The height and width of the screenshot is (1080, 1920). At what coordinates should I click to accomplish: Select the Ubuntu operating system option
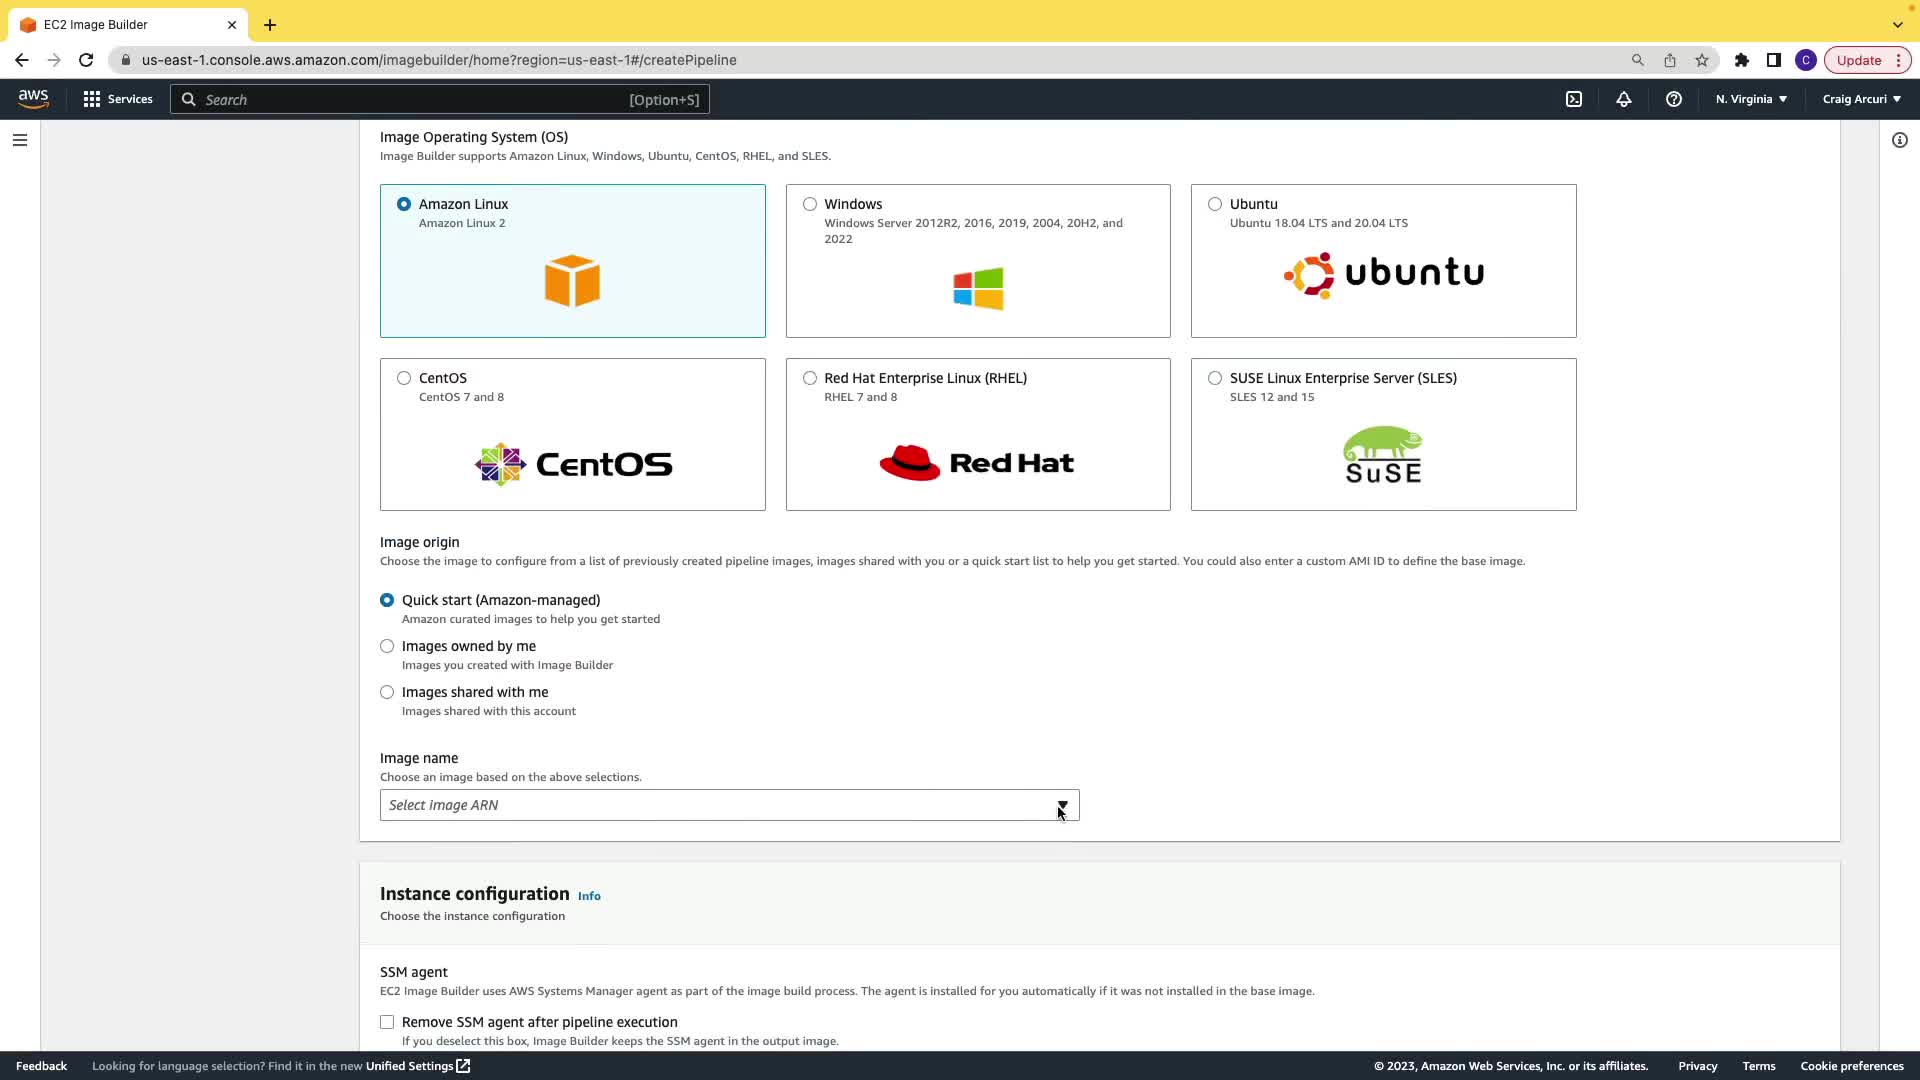pos(1215,204)
